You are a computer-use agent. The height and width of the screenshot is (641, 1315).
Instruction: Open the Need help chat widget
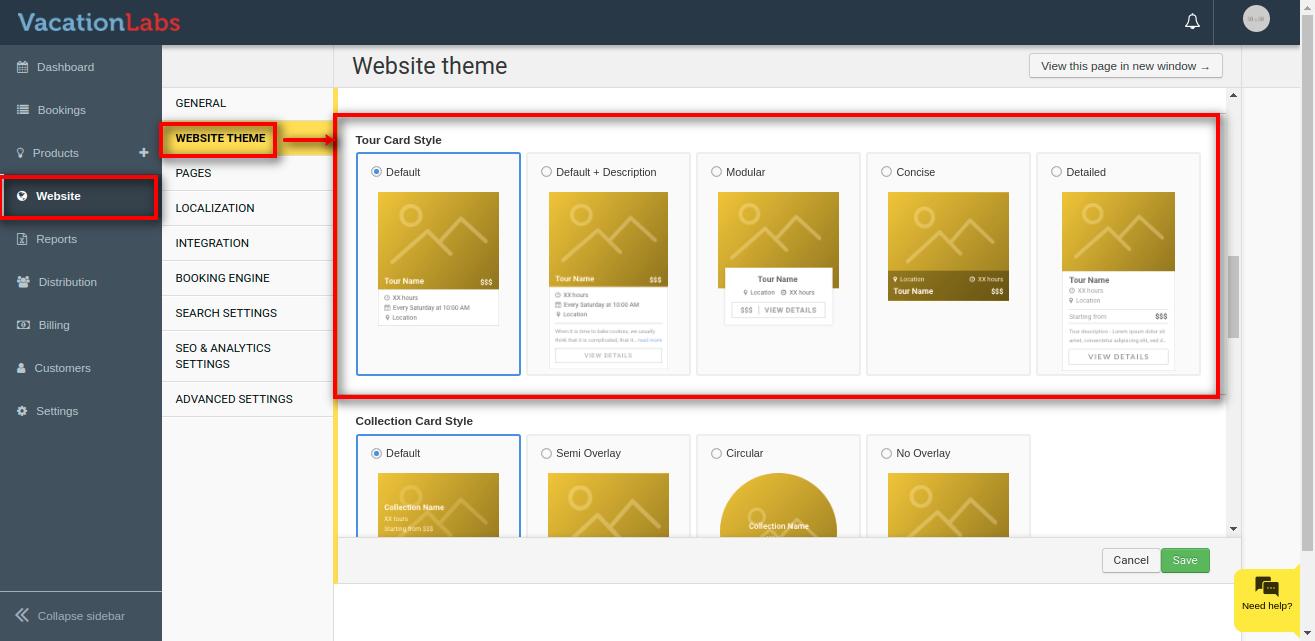pyautogui.click(x=1266, y=594)
